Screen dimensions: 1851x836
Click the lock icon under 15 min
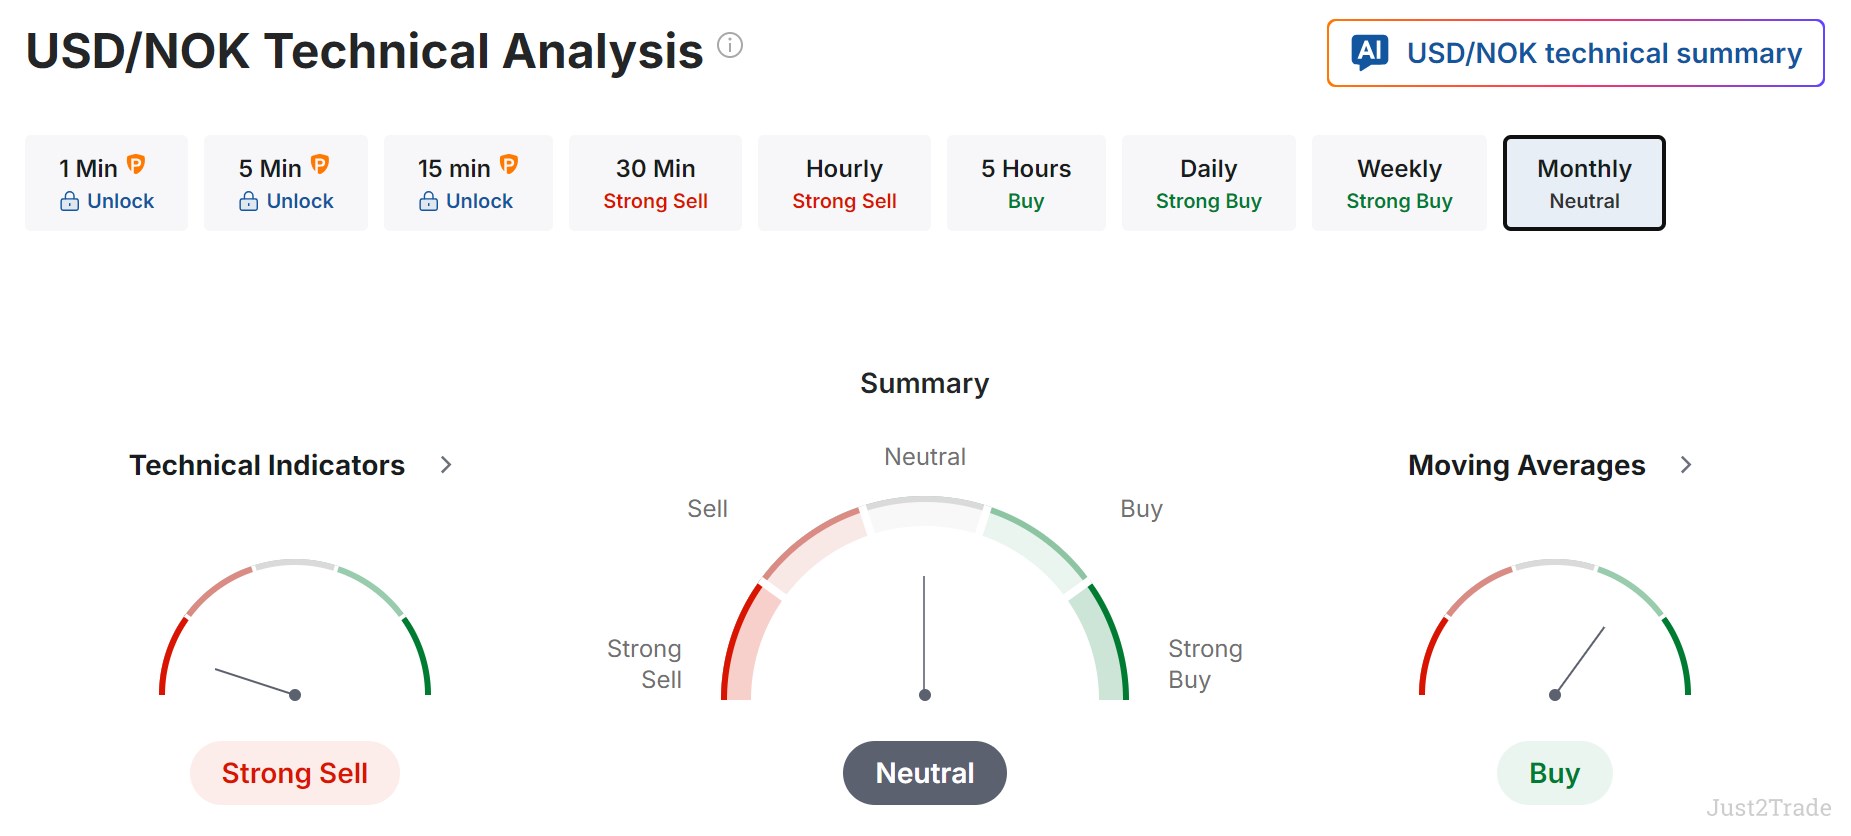click(428, 201)
